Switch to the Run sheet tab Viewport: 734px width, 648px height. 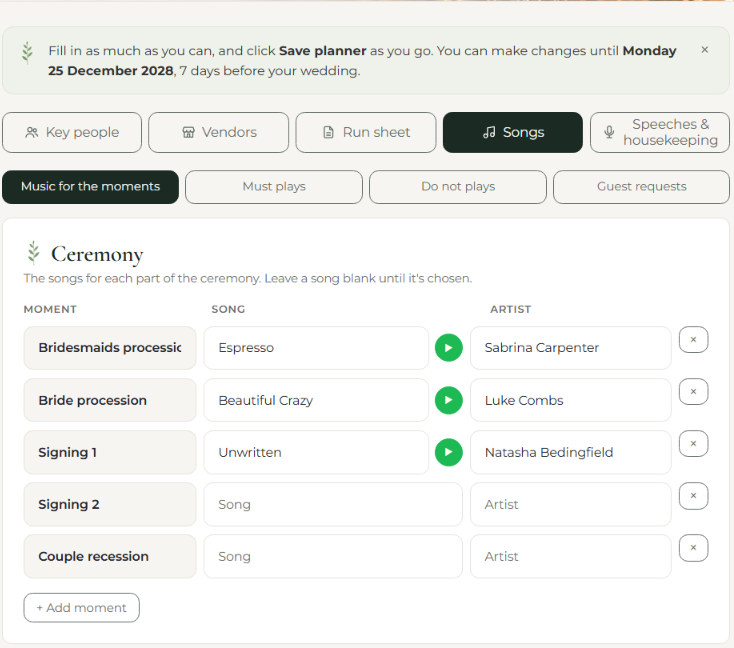(366, 133)
